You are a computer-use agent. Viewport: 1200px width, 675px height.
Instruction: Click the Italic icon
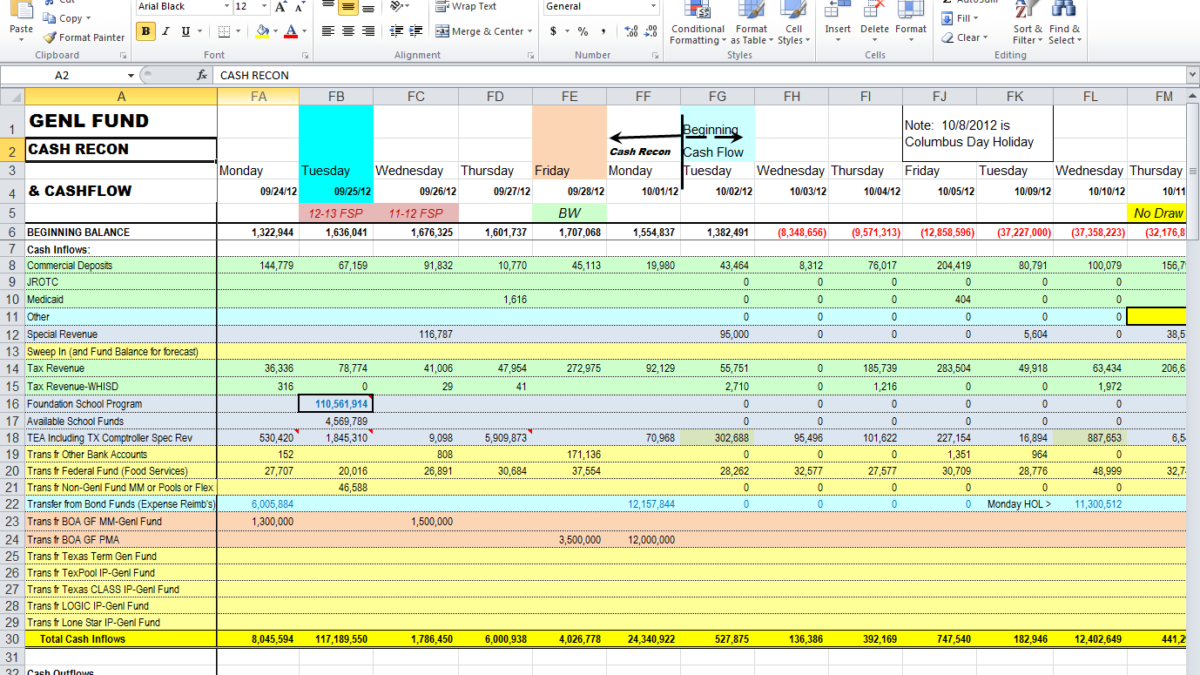point(167,31)
